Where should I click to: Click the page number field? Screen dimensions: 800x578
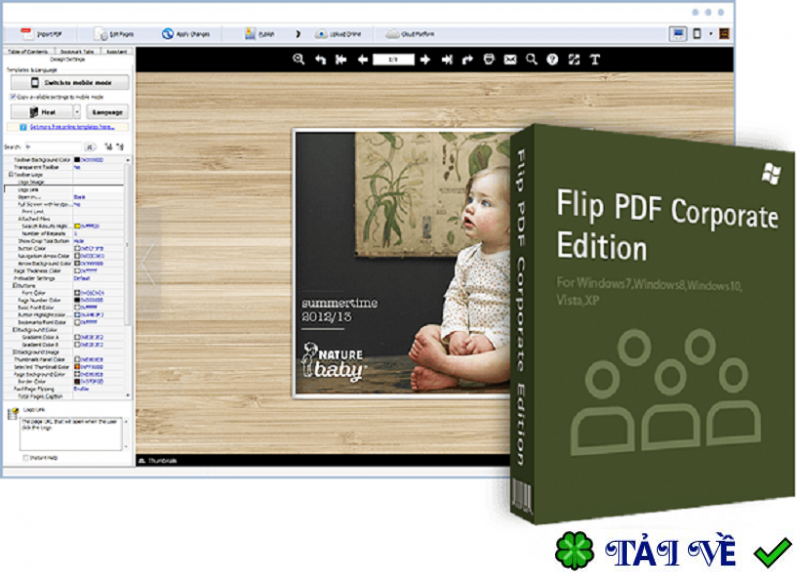(393, 60)
